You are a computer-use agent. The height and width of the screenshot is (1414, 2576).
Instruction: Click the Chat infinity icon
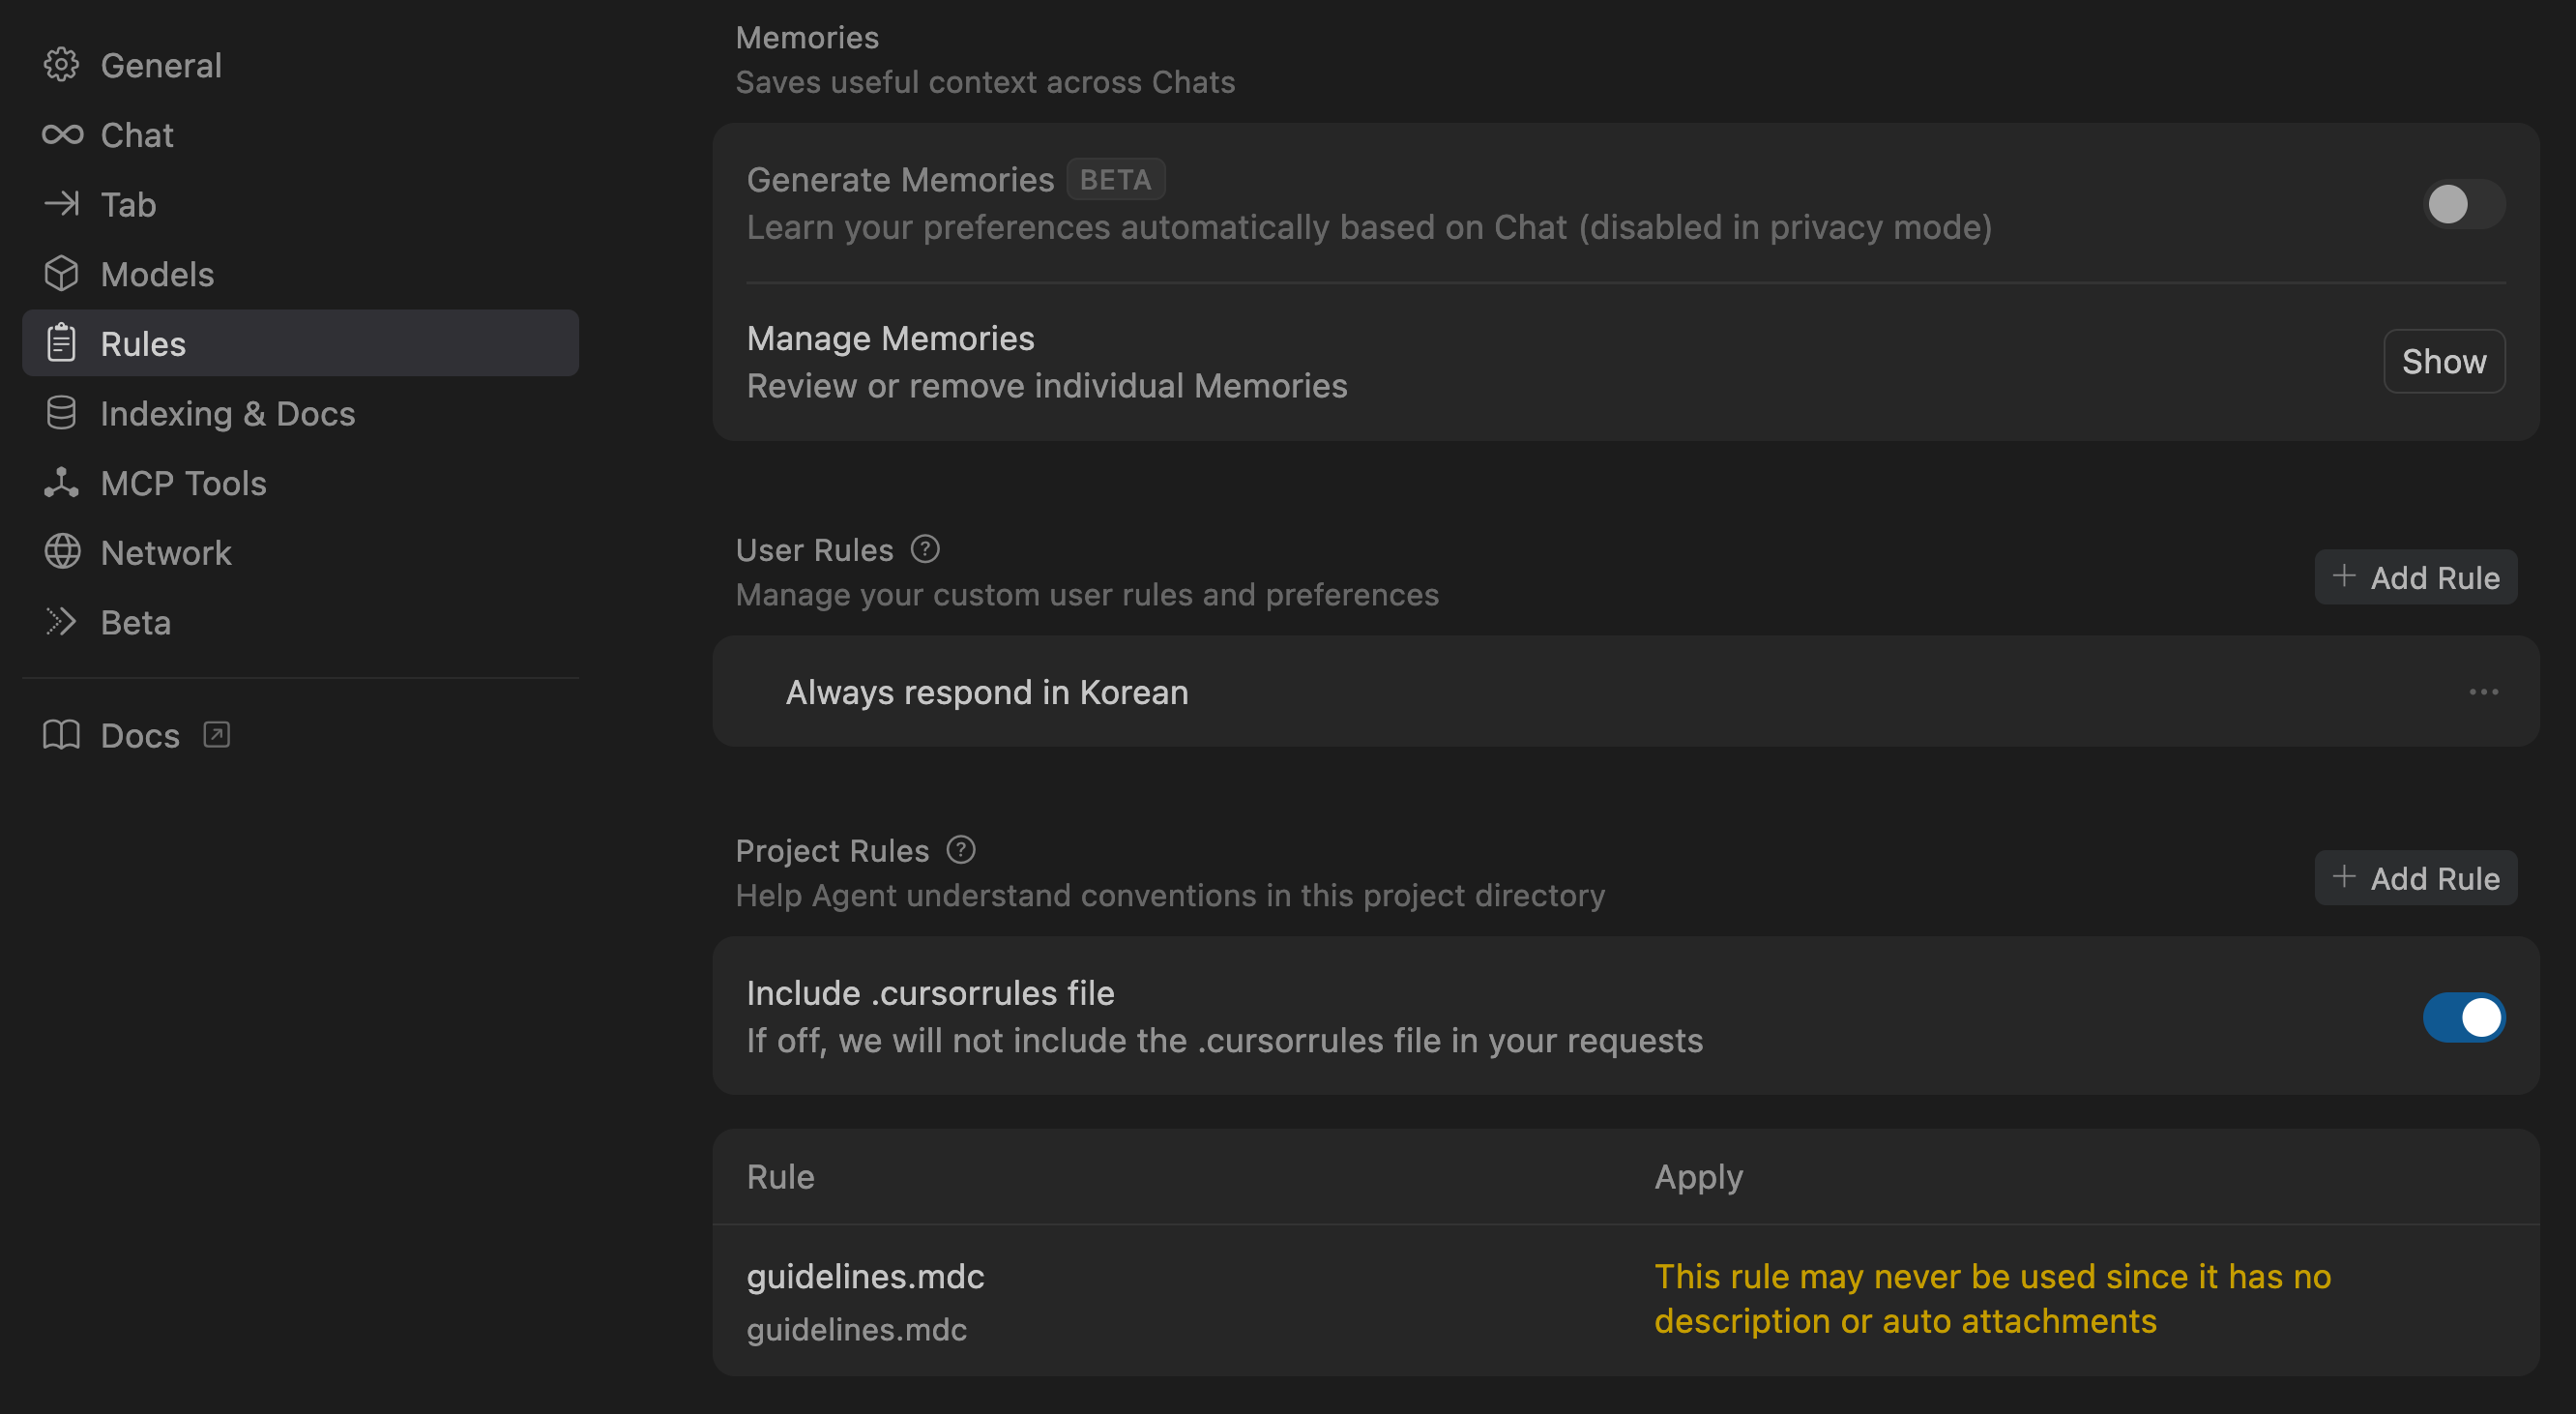point(62,134)
